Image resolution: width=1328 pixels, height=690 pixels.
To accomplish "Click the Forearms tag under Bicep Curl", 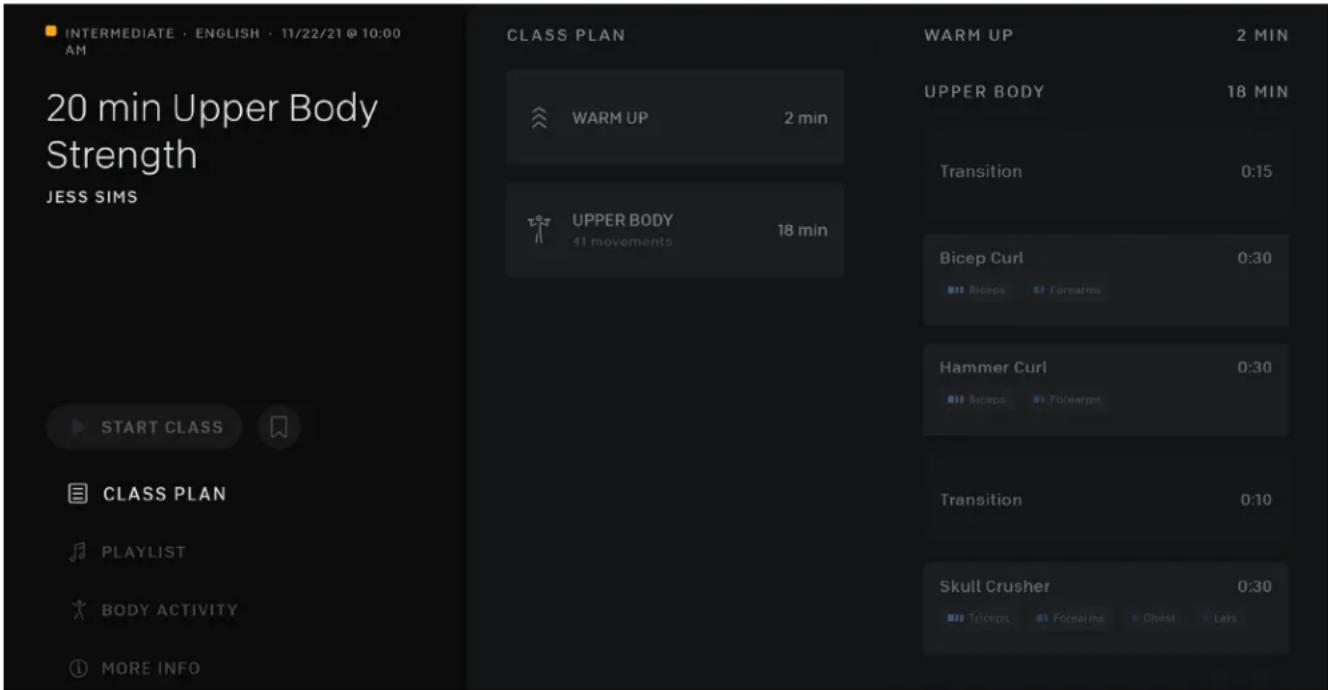I will pyautogui.click(x=1067, y=290).
